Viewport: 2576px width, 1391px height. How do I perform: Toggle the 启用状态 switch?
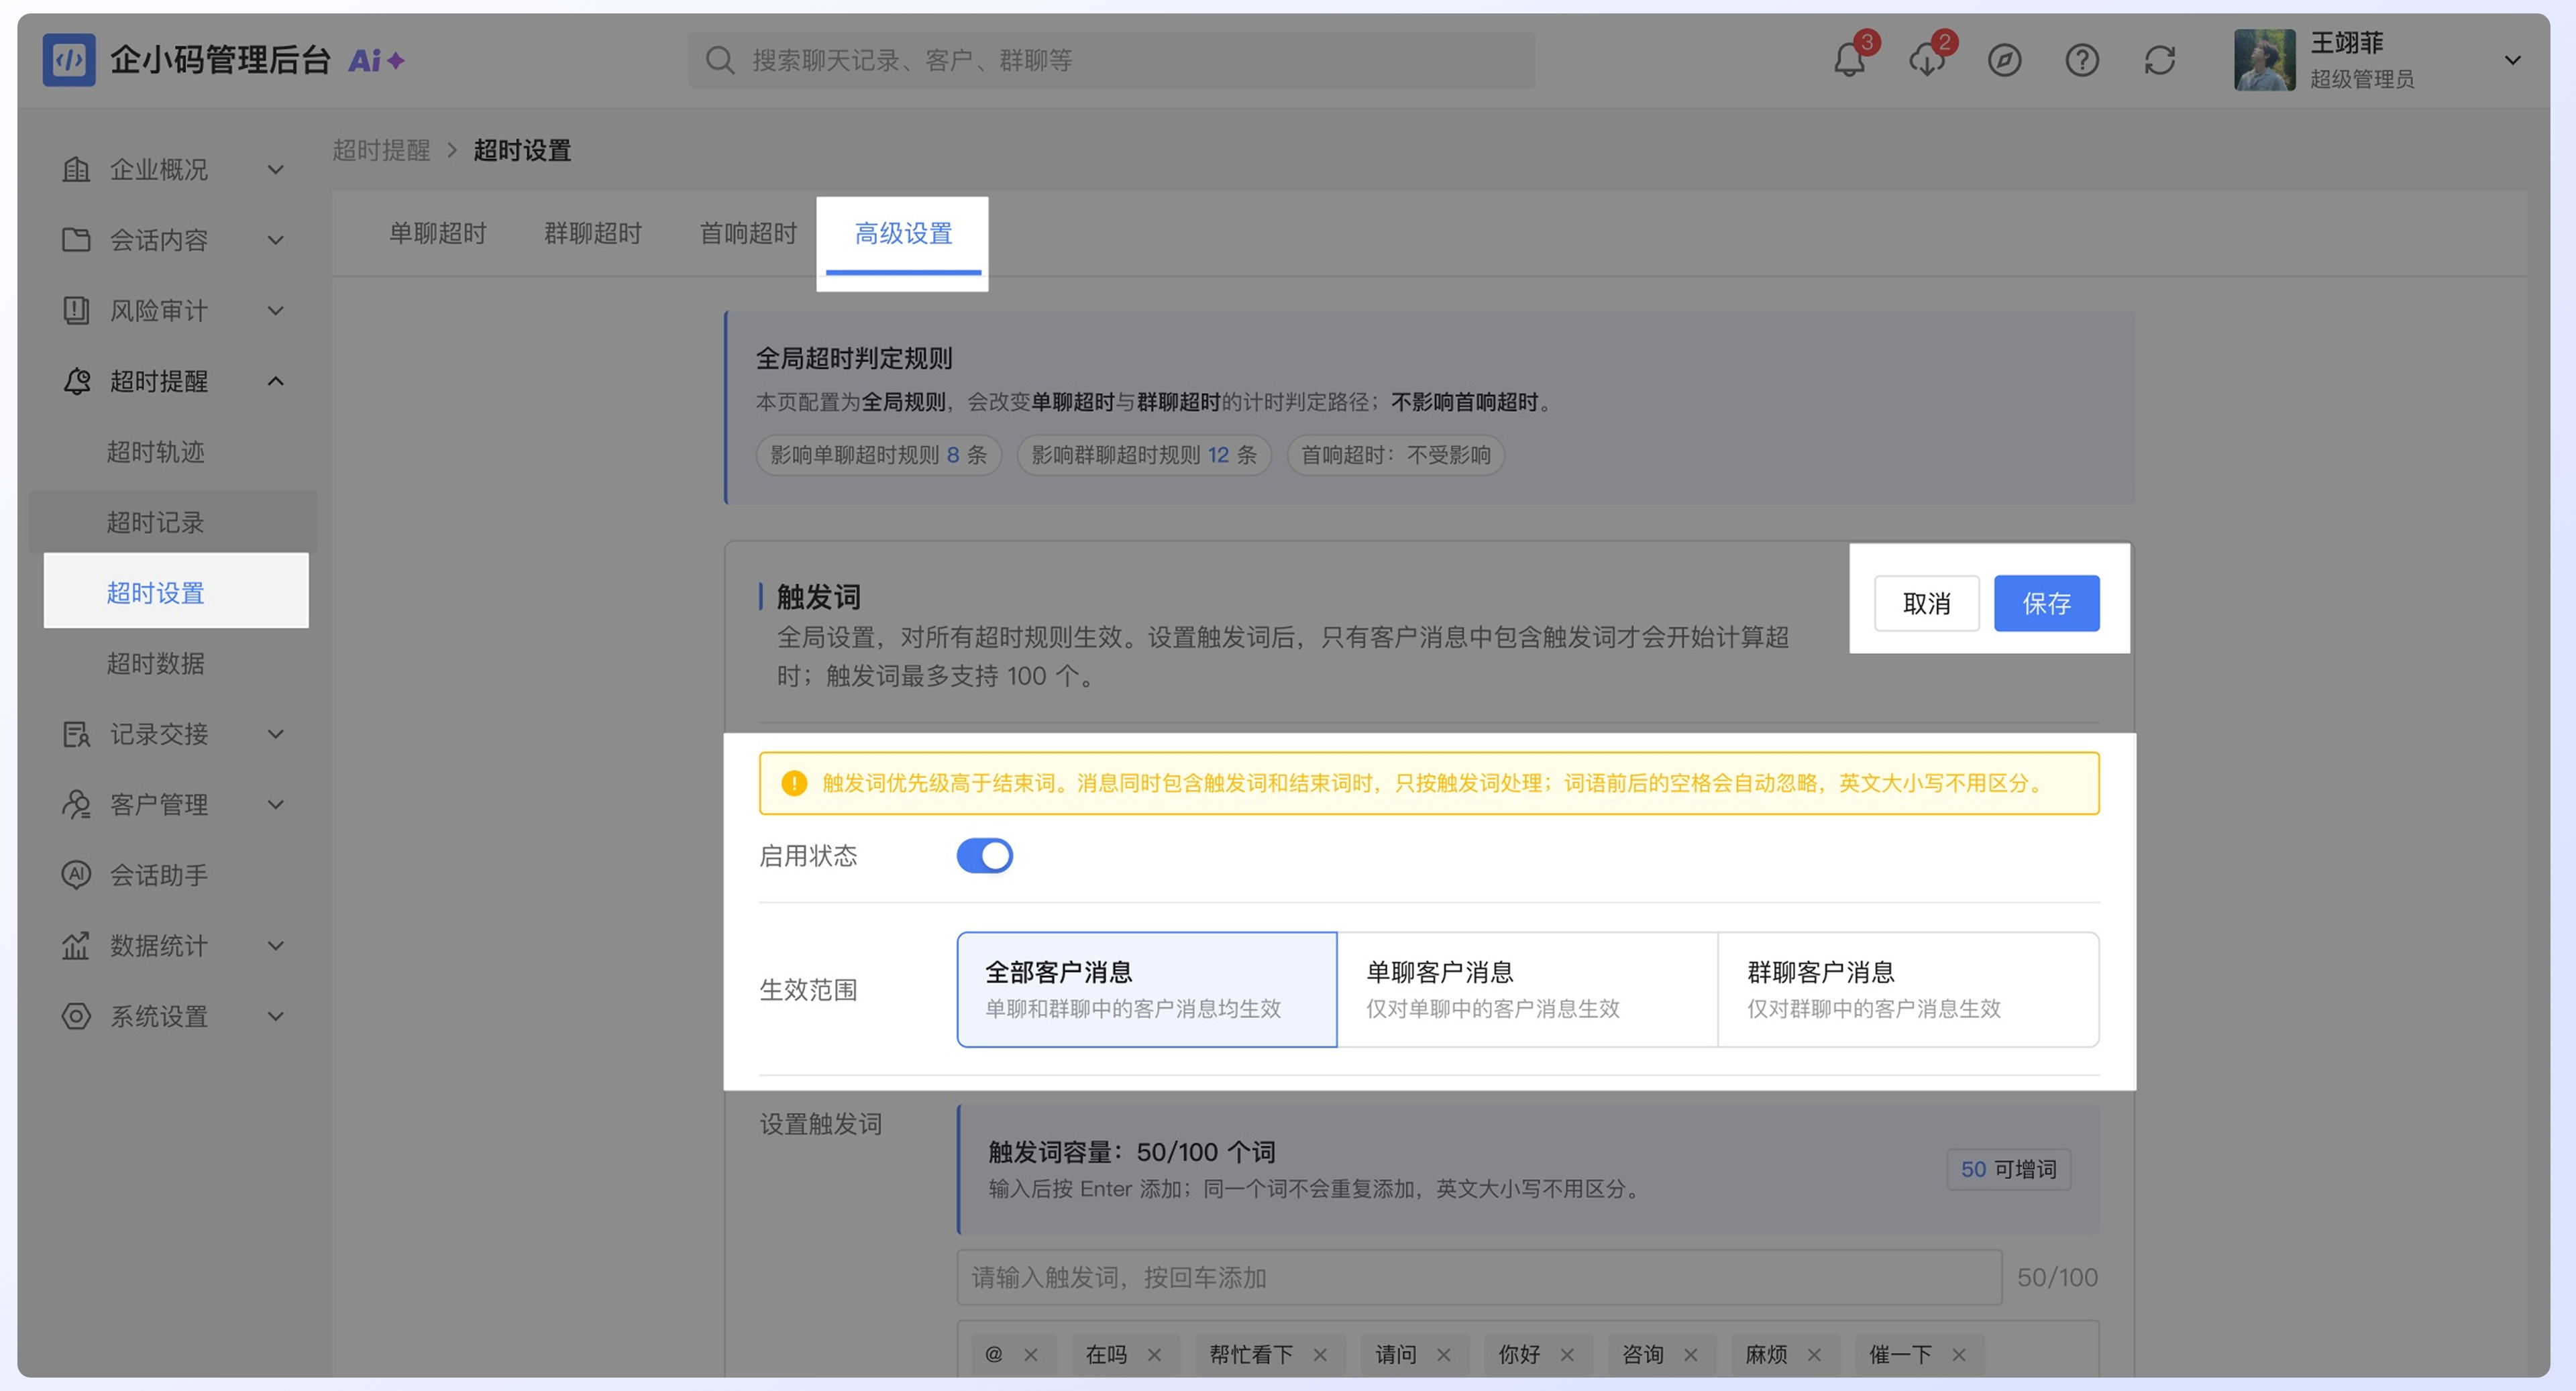coord(984,856)
